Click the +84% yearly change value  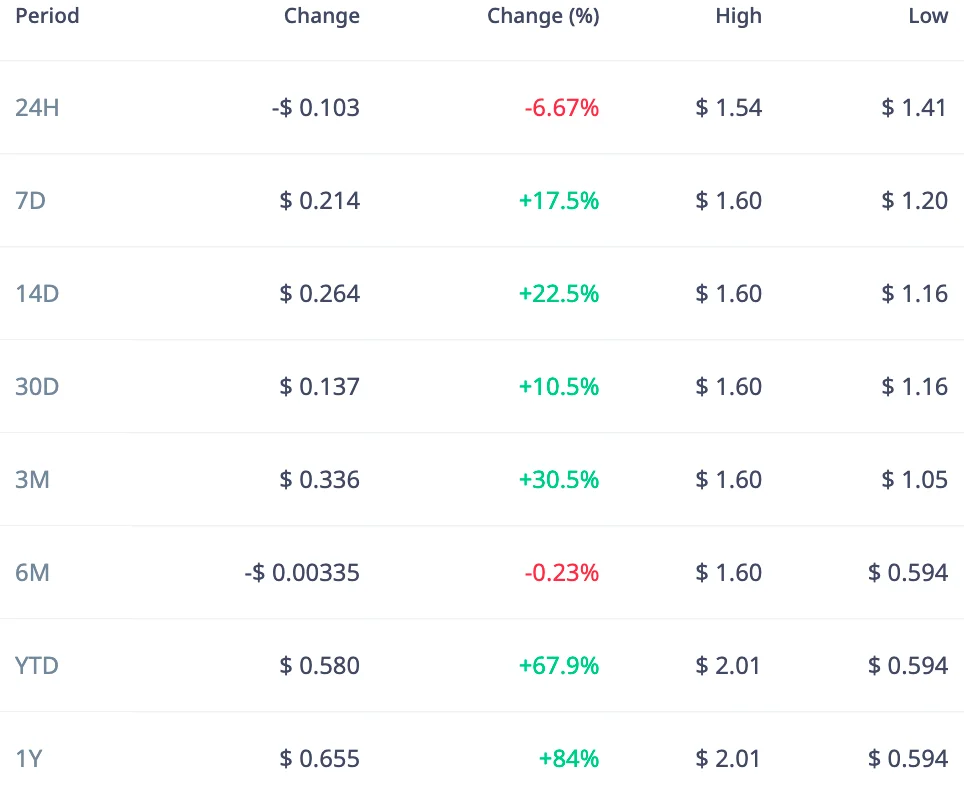(x=568, y=759)
